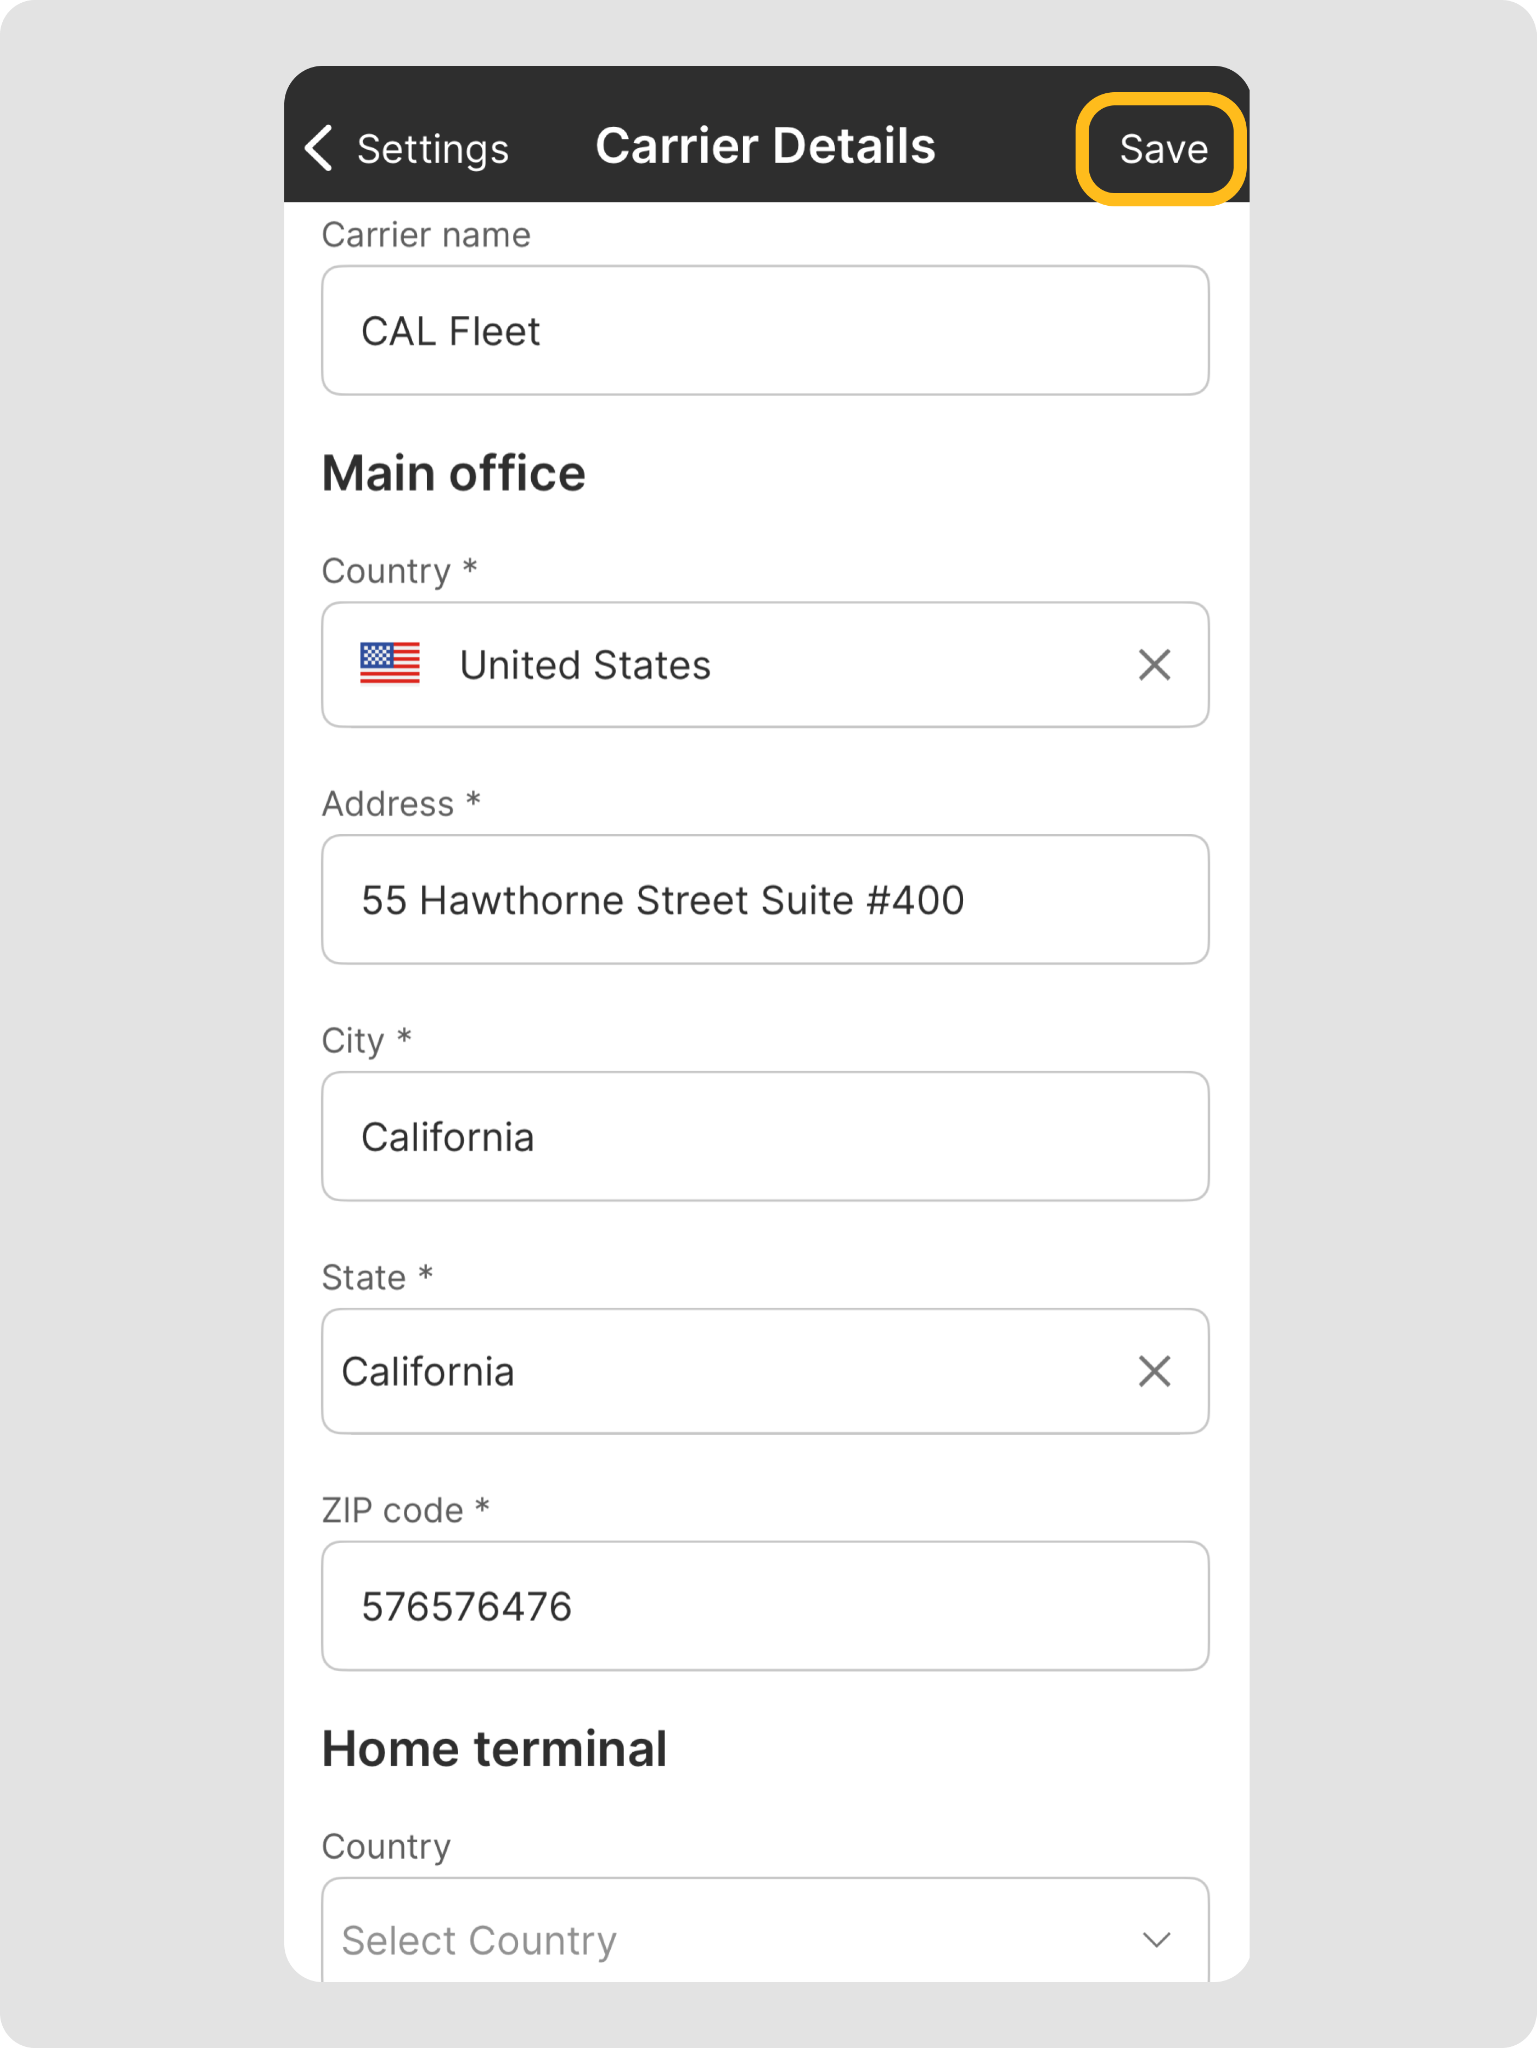The width and height of the screenshot is (1537, 2048).
Task: Expand Home terminal country chevron arrow
Action: coord(1156,1940)
